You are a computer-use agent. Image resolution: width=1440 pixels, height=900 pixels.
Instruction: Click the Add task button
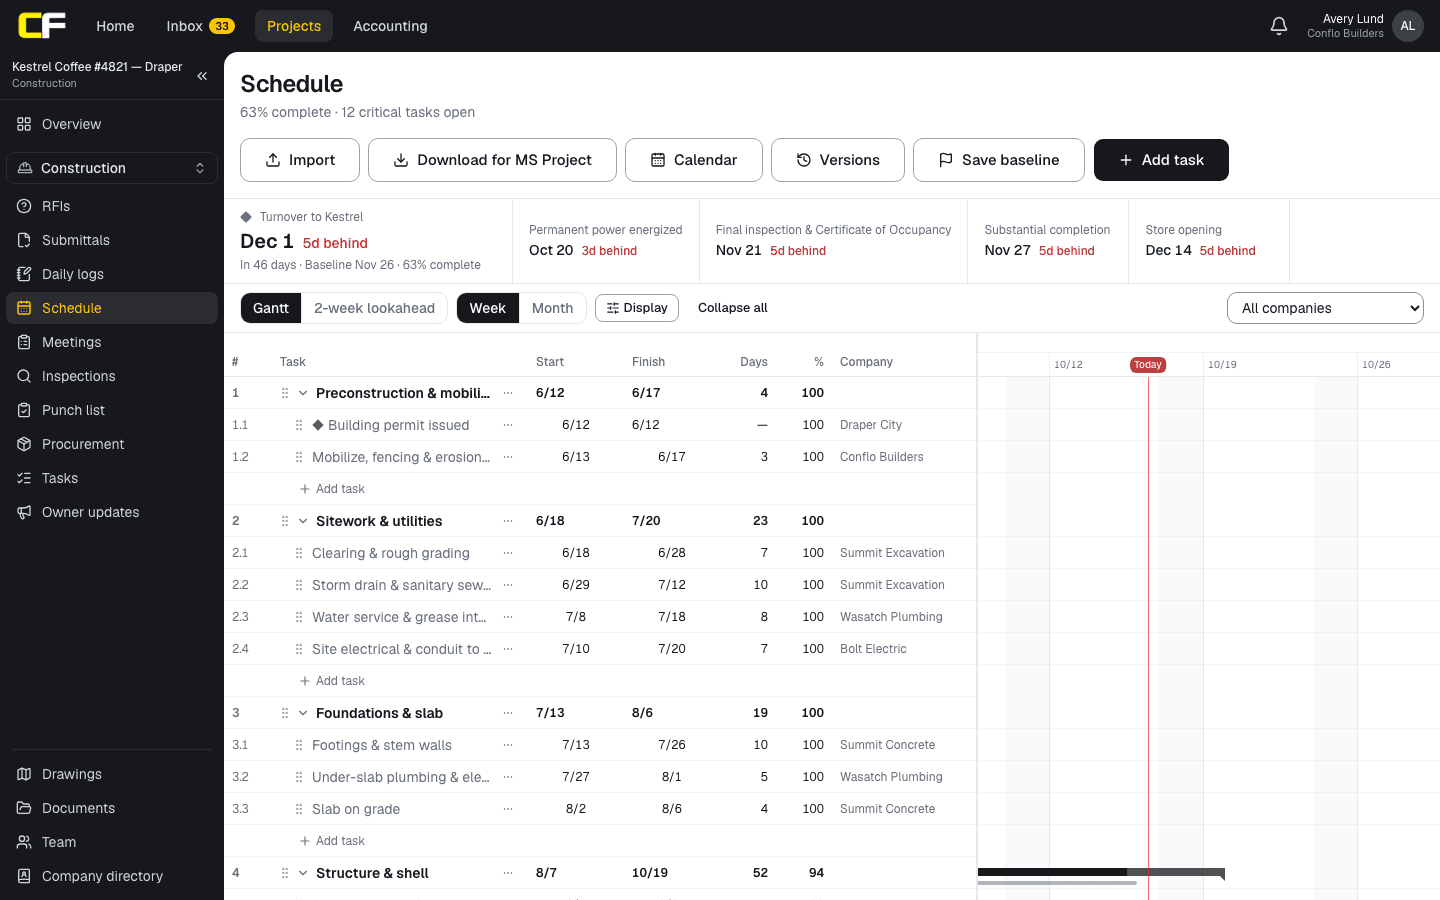point(1161,160)
